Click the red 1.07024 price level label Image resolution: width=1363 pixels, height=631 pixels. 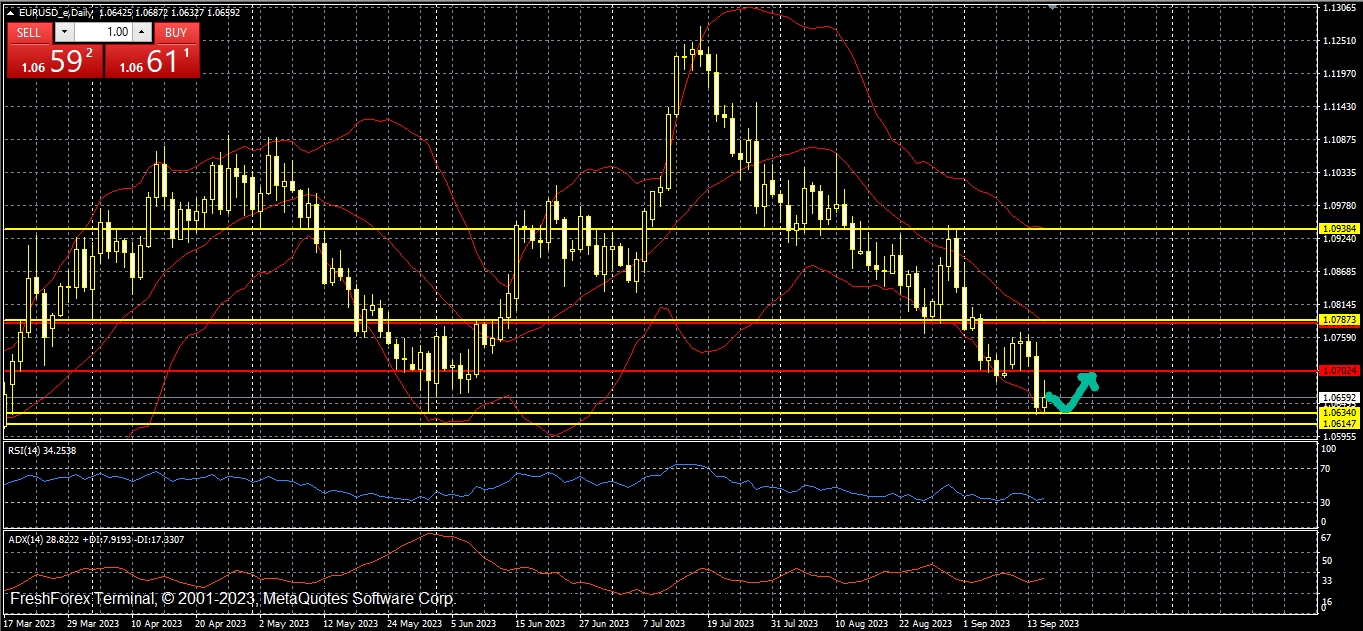point(1338,371)
